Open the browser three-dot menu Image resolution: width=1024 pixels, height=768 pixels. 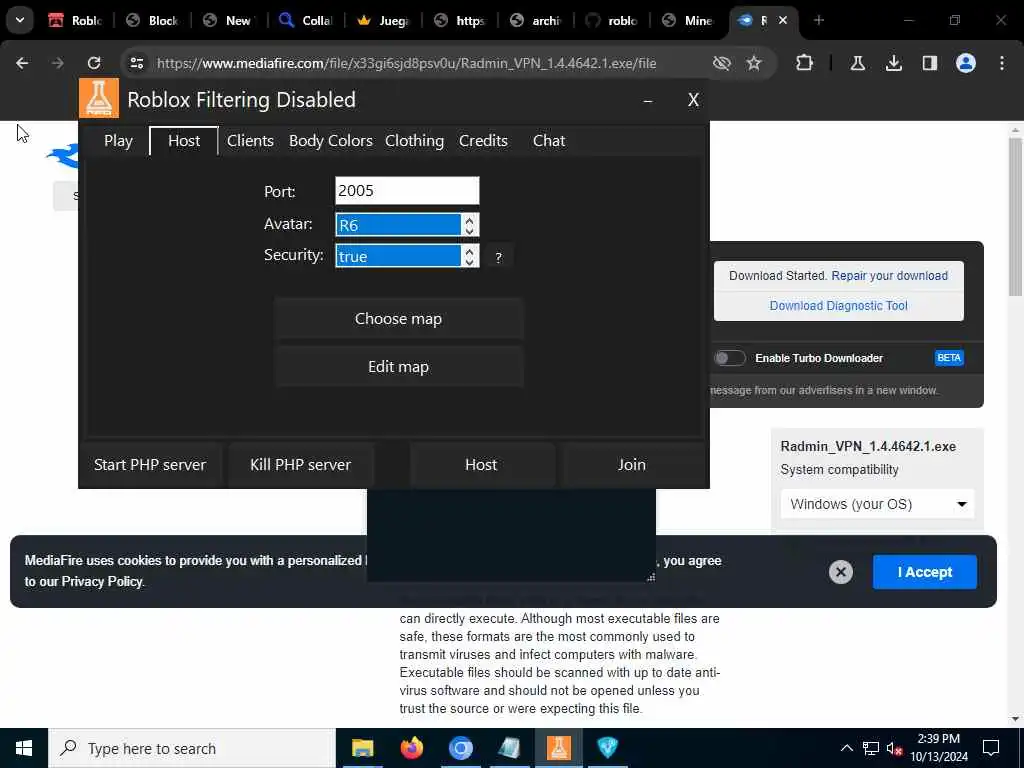tap(1002, 63)
